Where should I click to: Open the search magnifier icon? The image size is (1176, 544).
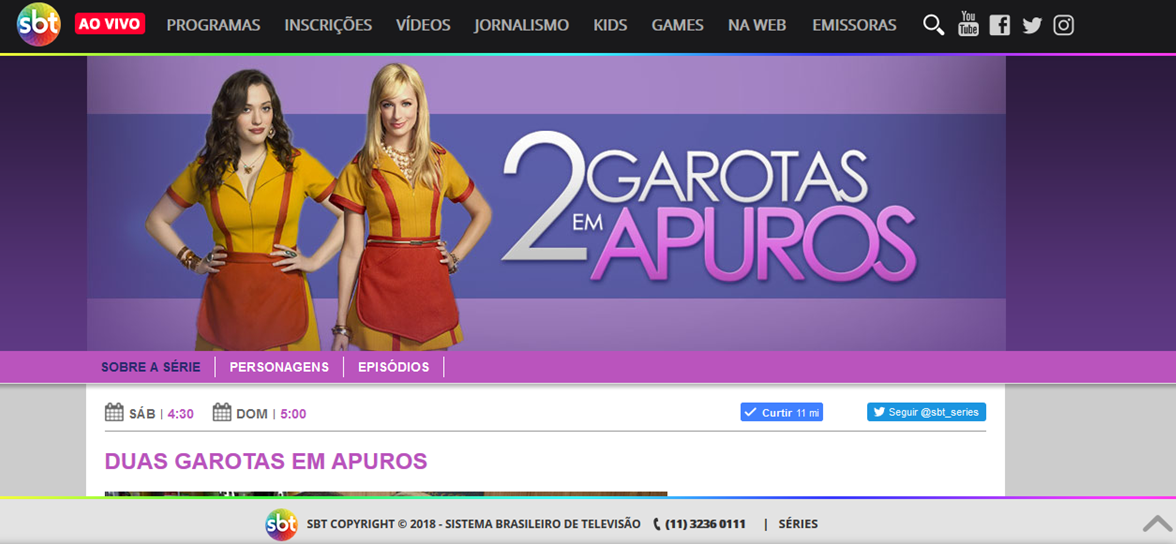click(933, 25)
